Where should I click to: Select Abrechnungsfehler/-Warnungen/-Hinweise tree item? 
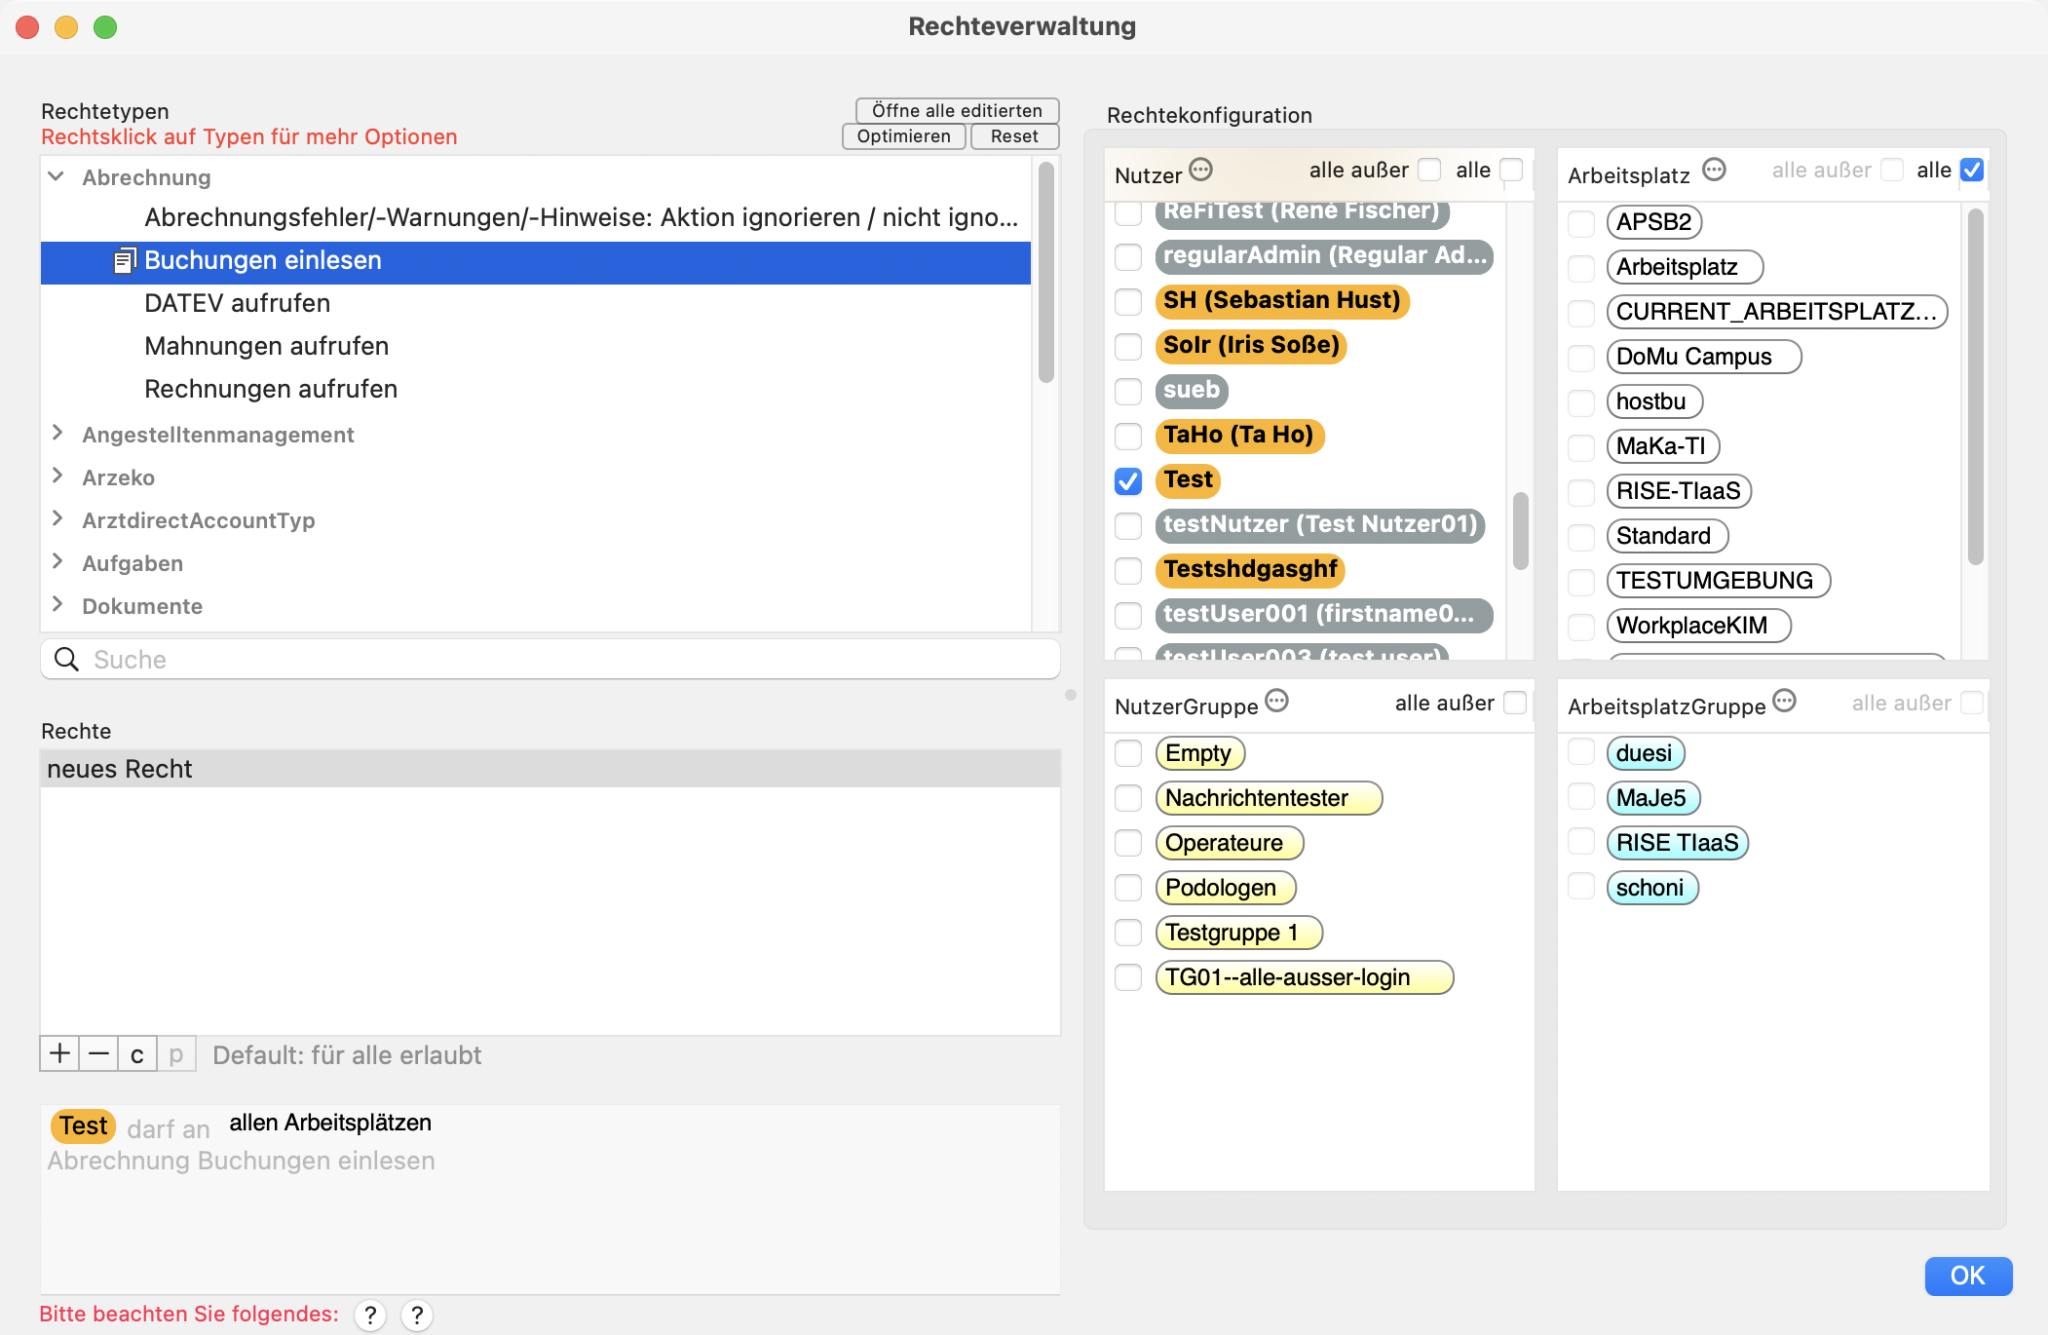tap(536, 218)
